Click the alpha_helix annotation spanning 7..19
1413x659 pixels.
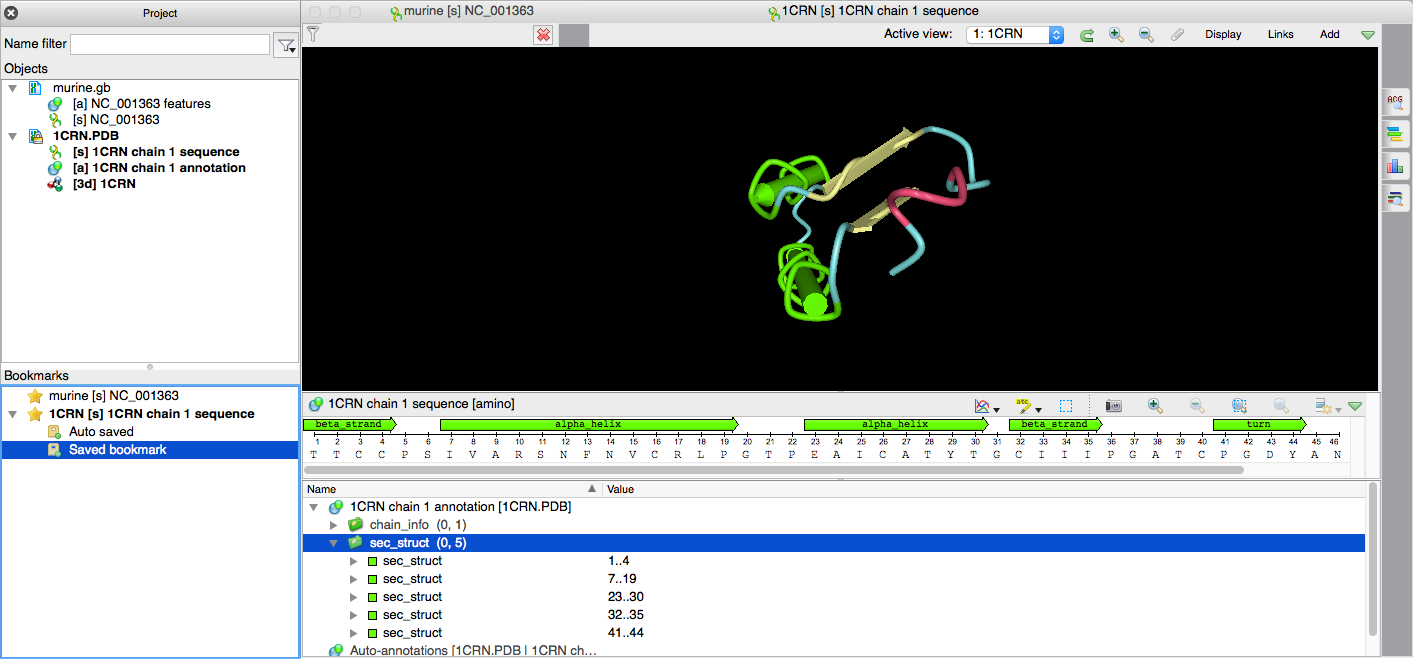589,424
